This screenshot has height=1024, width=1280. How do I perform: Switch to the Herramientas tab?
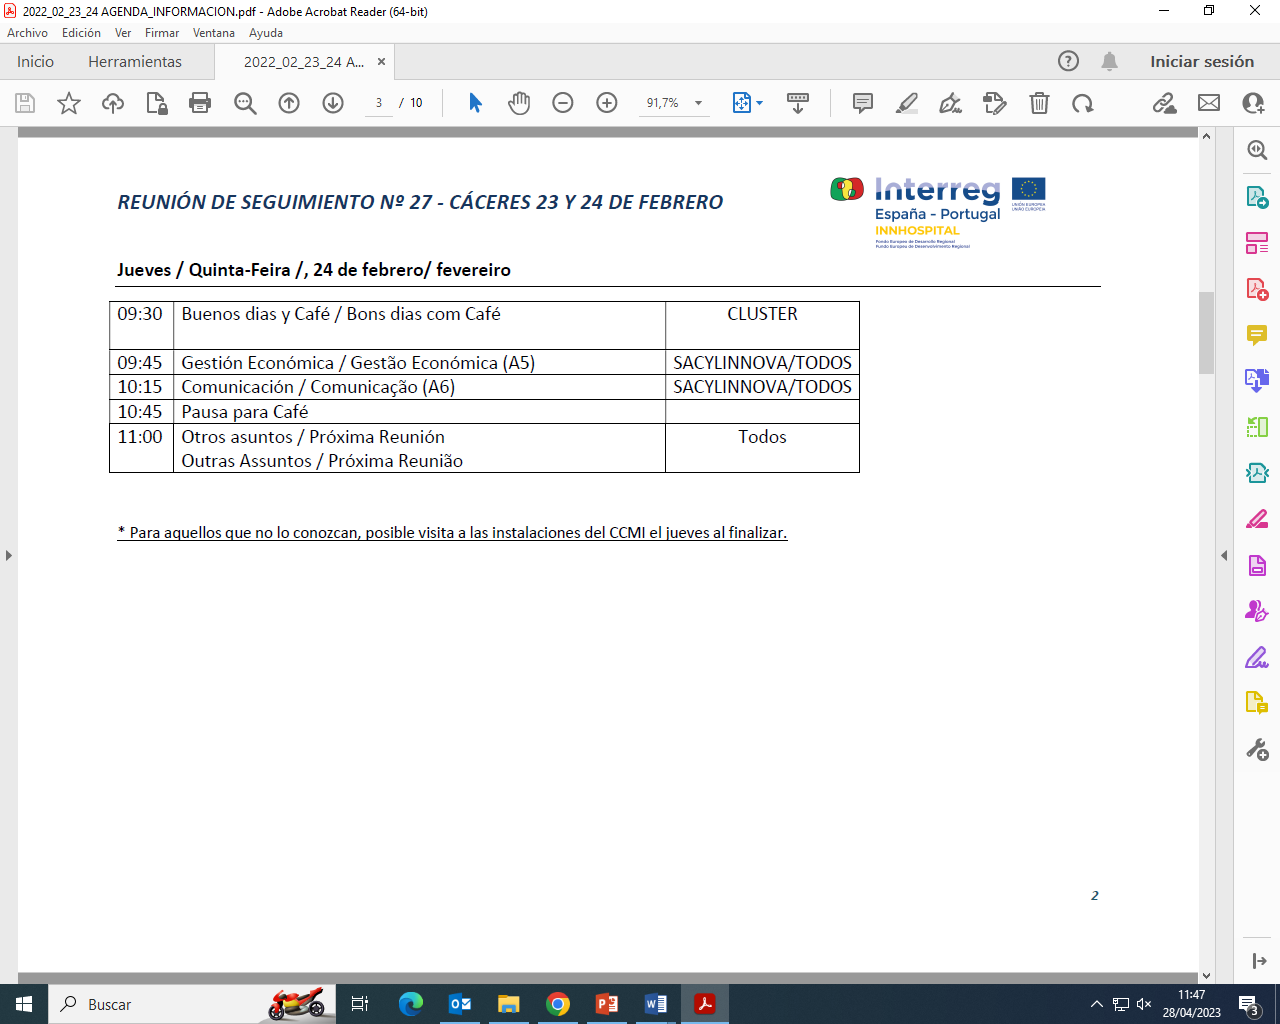pos(135,62)
